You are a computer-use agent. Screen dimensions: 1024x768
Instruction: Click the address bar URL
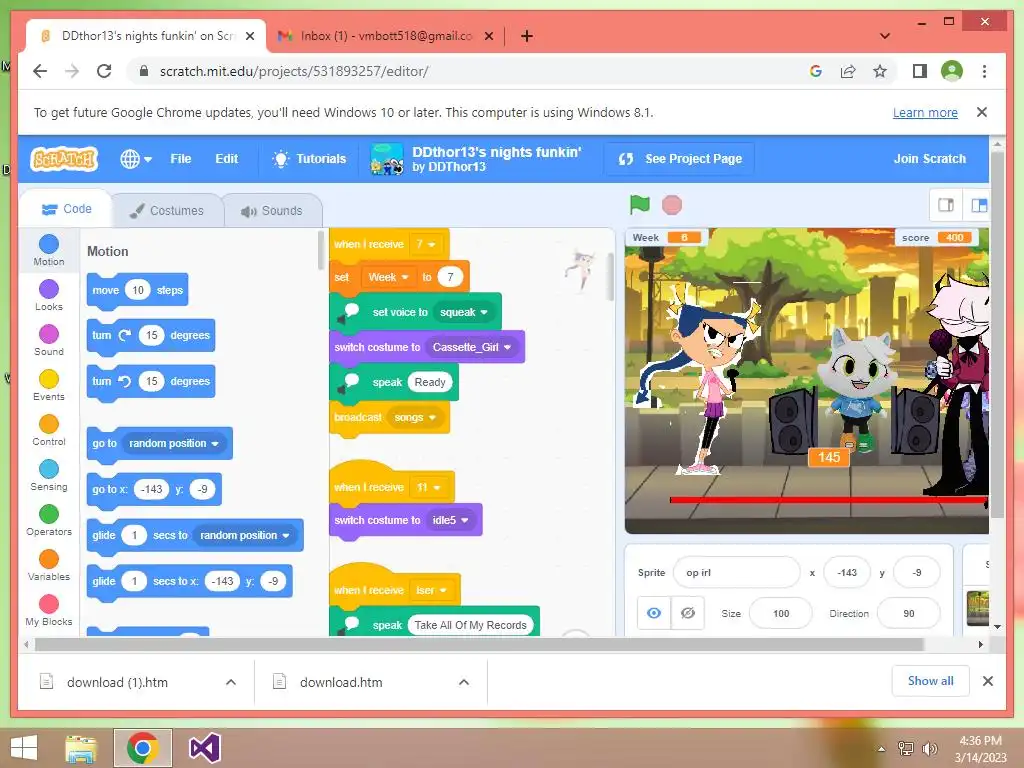tap(294, 71)
